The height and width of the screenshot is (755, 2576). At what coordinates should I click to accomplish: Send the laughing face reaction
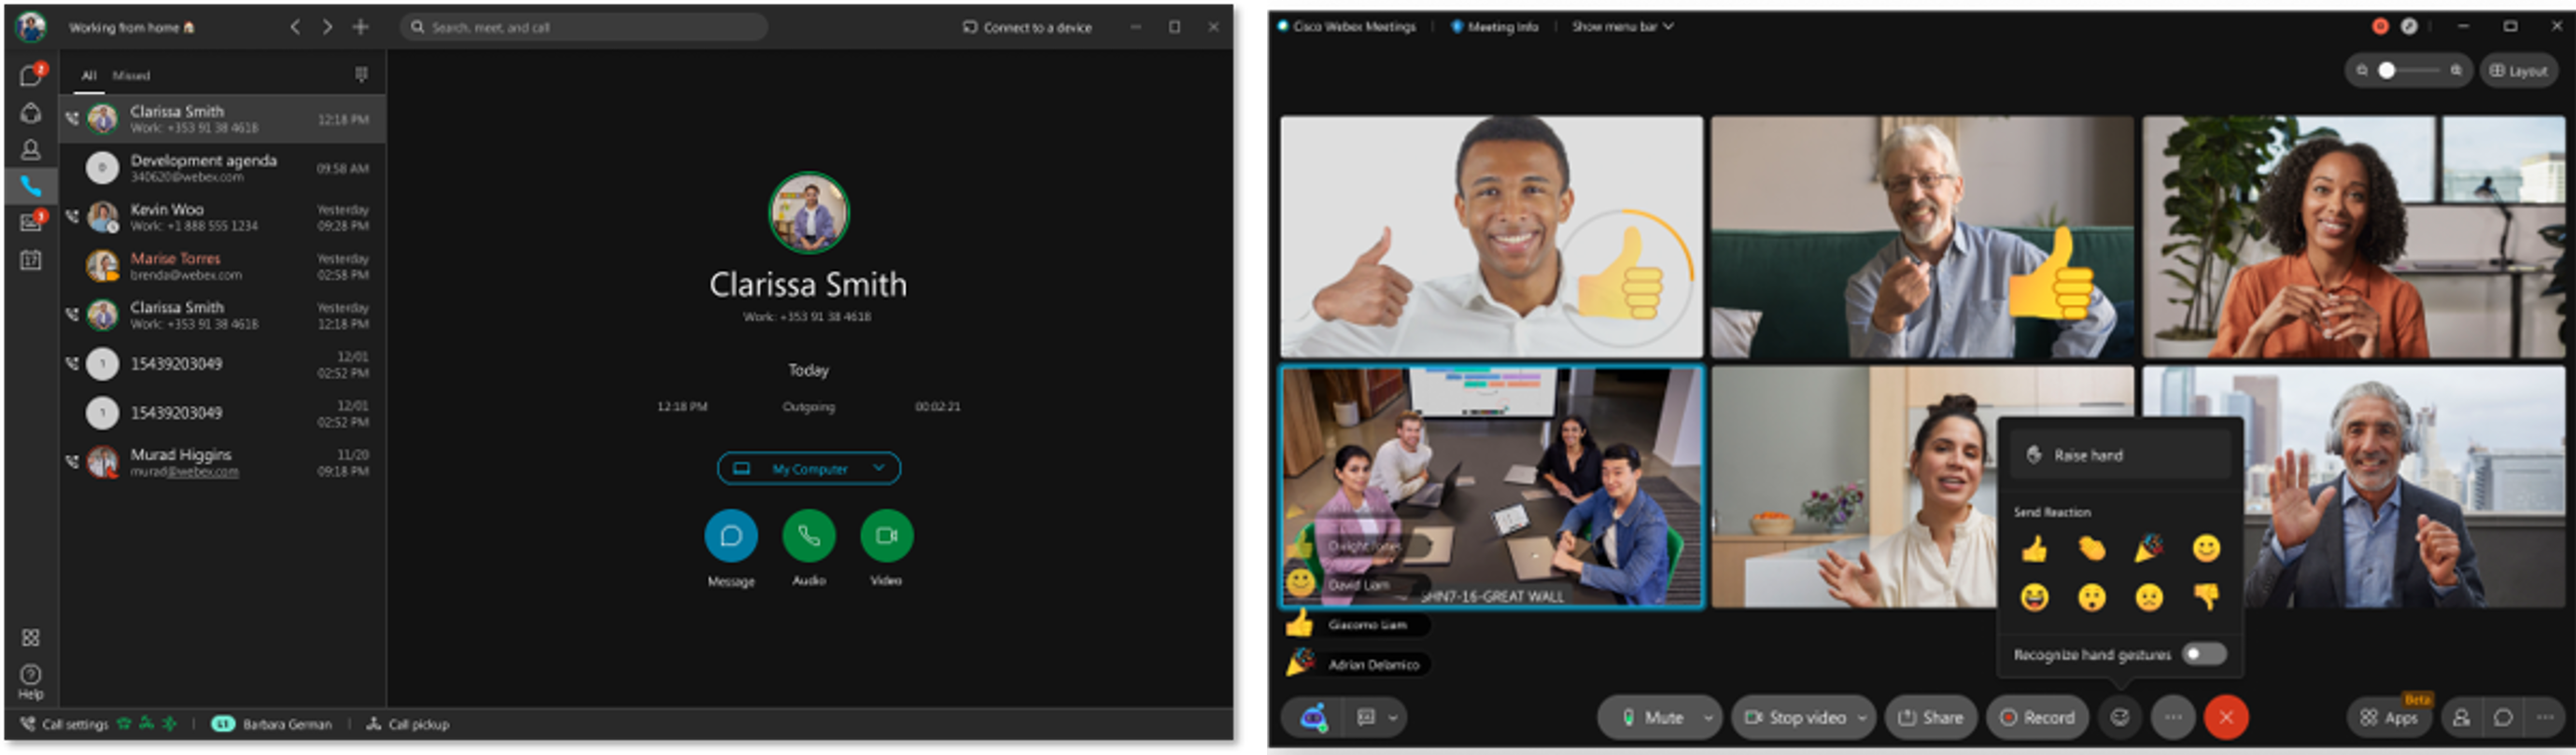(x=2034, y=597)
